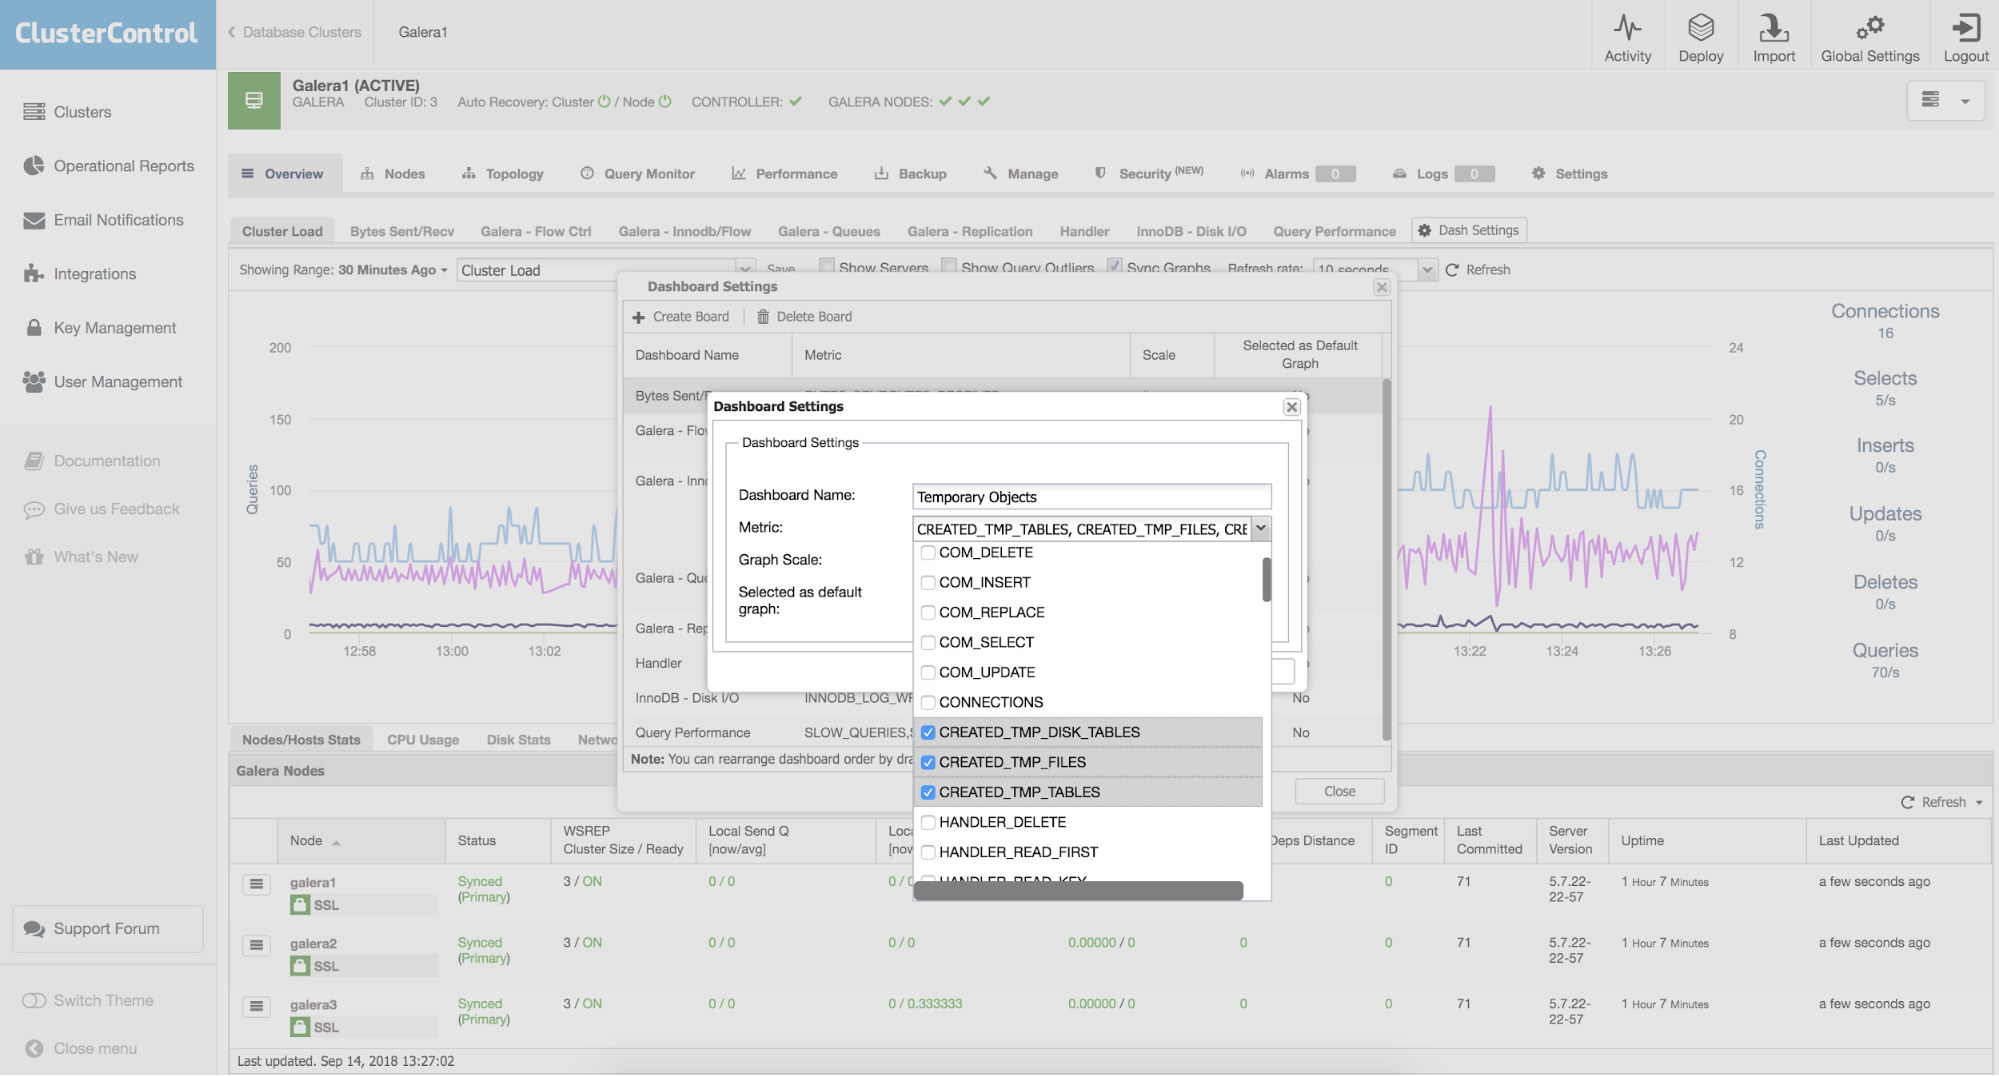The image size is (1999, 1076).
Task: Open Global Settings gears icon
Action: [1869, 27]
